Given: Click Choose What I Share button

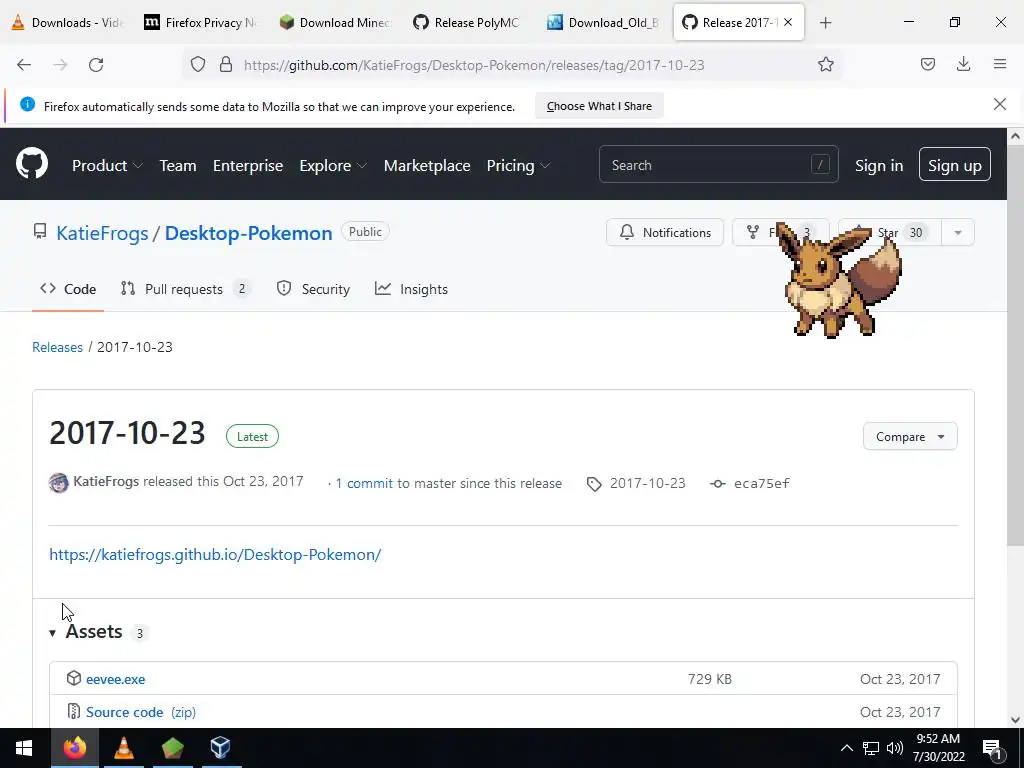Looking at the screenshot, I should click(x=599, y=106).
